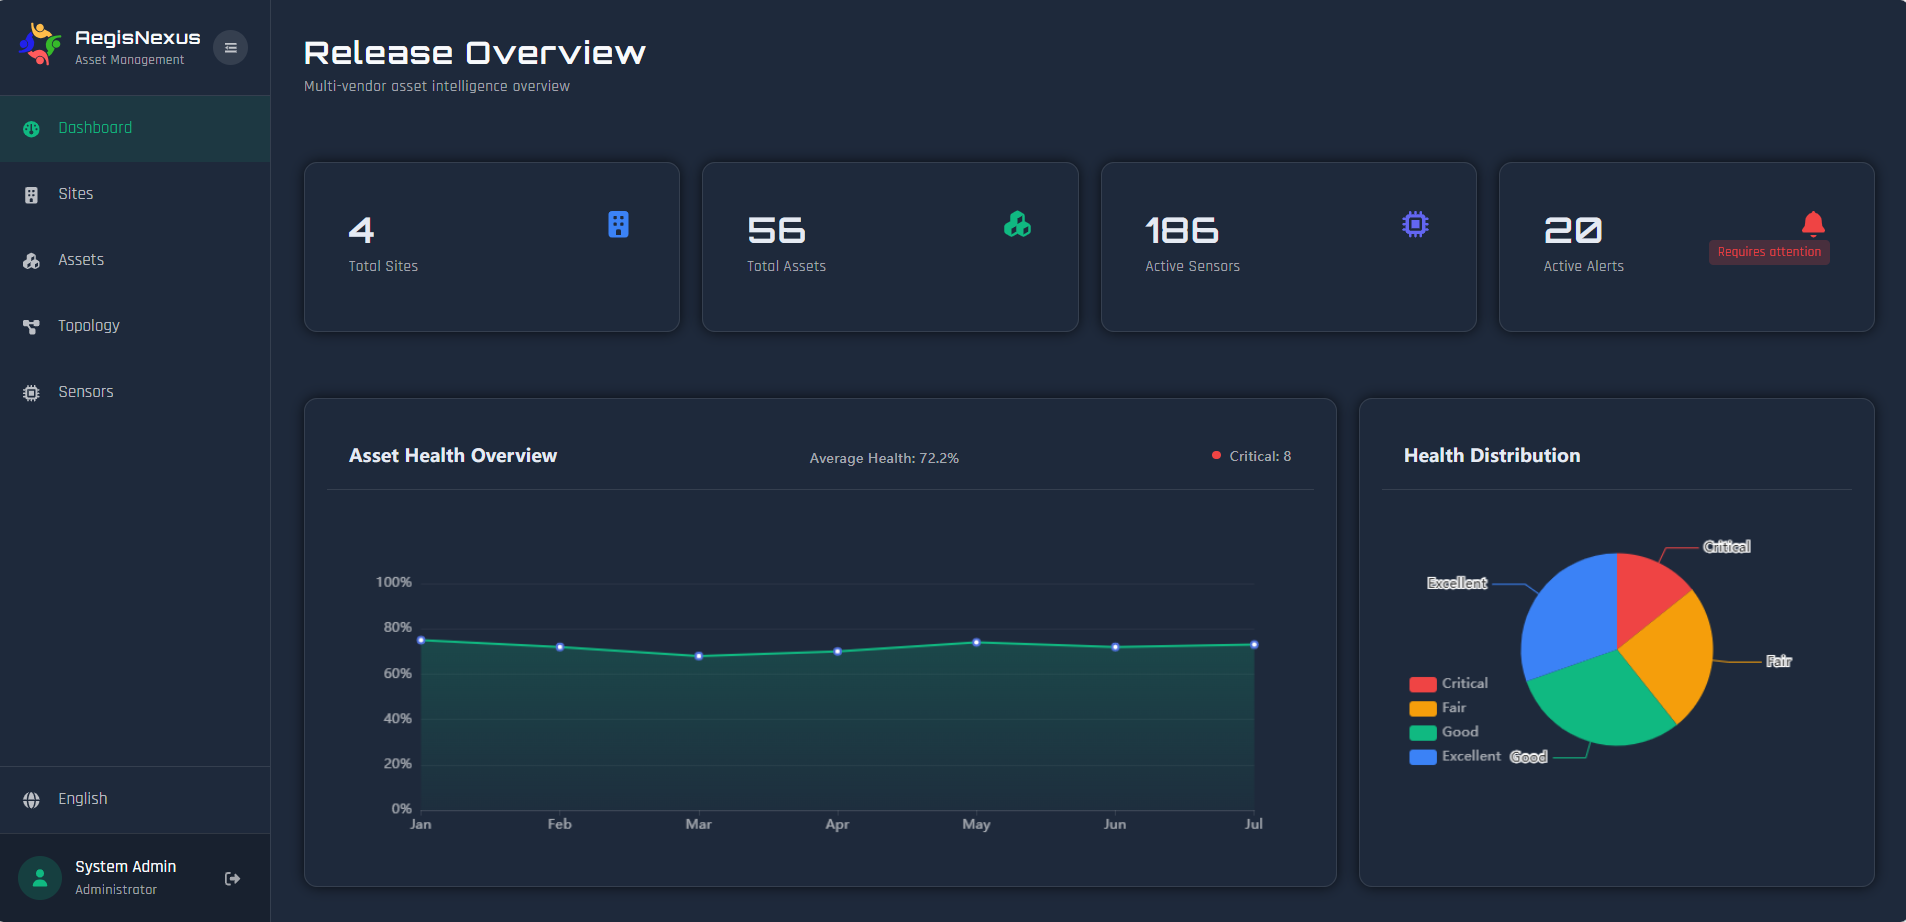Go to the Sites page

[75, 194]
